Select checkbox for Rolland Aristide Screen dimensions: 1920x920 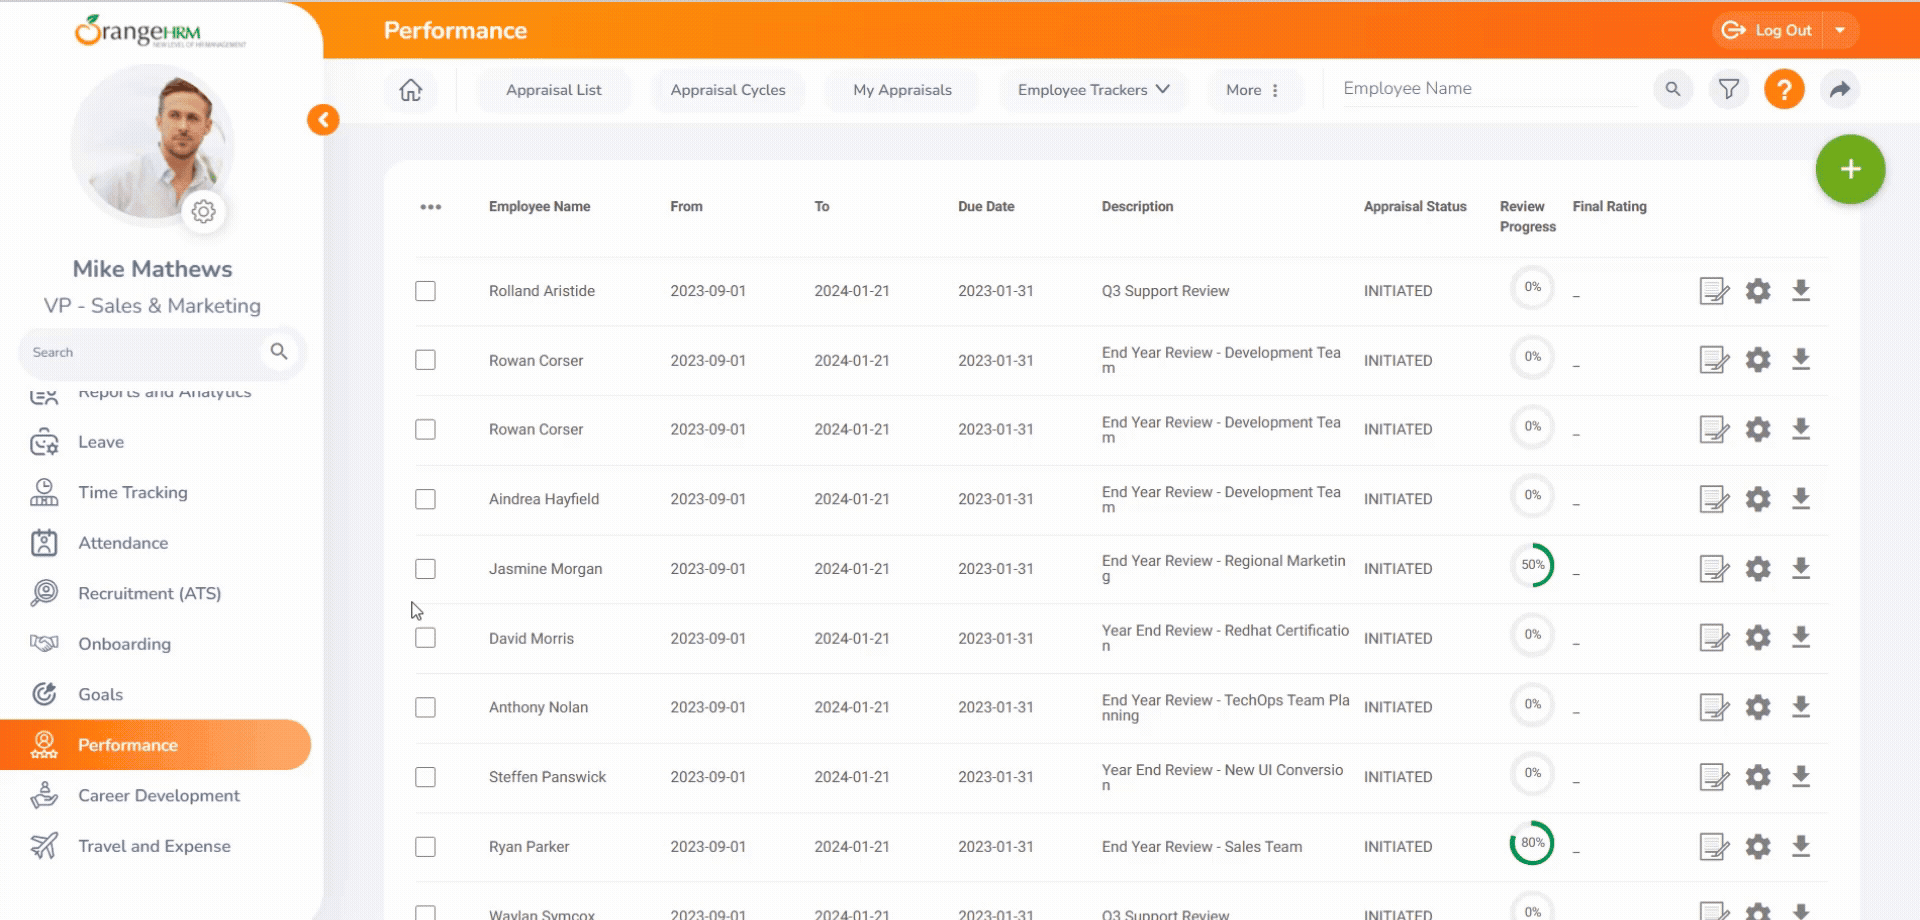pyautogui.click(x=425, y=291)
